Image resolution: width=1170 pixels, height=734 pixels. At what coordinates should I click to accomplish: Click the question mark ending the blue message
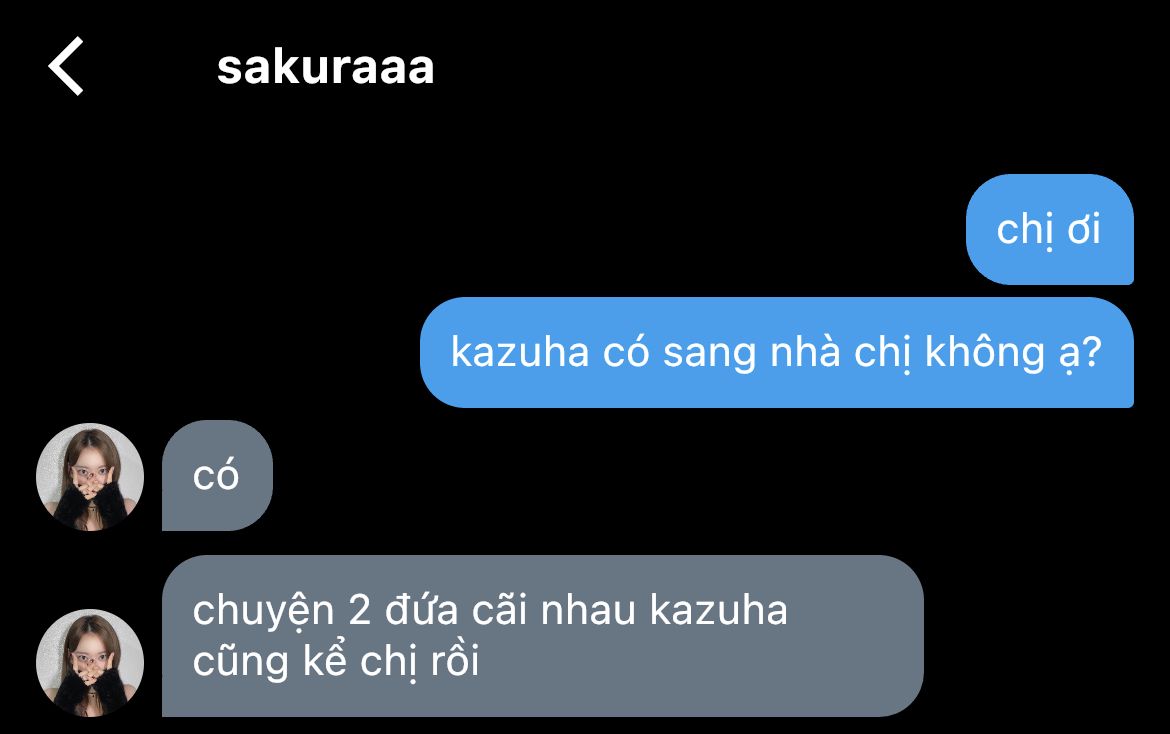(1092, 352)
